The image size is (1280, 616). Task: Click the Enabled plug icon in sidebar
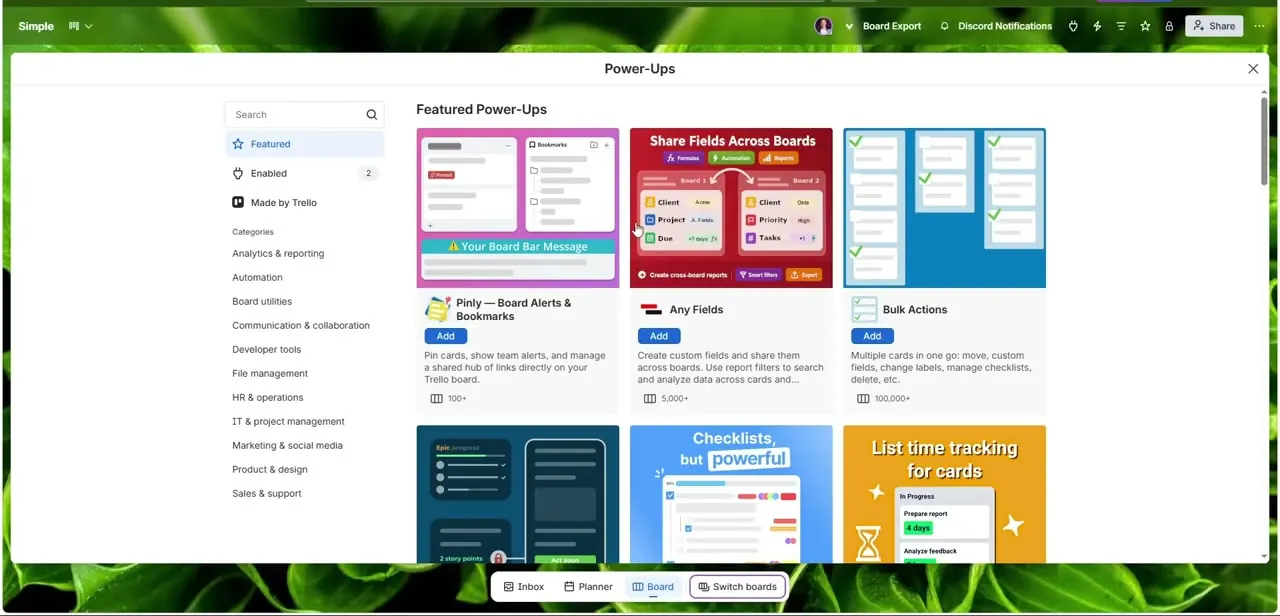(238, 173)
